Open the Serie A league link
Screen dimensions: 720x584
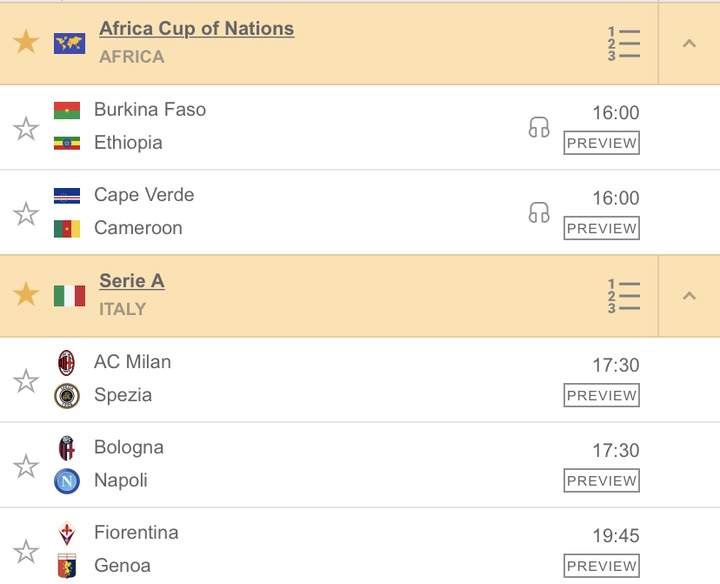(132, 281)
